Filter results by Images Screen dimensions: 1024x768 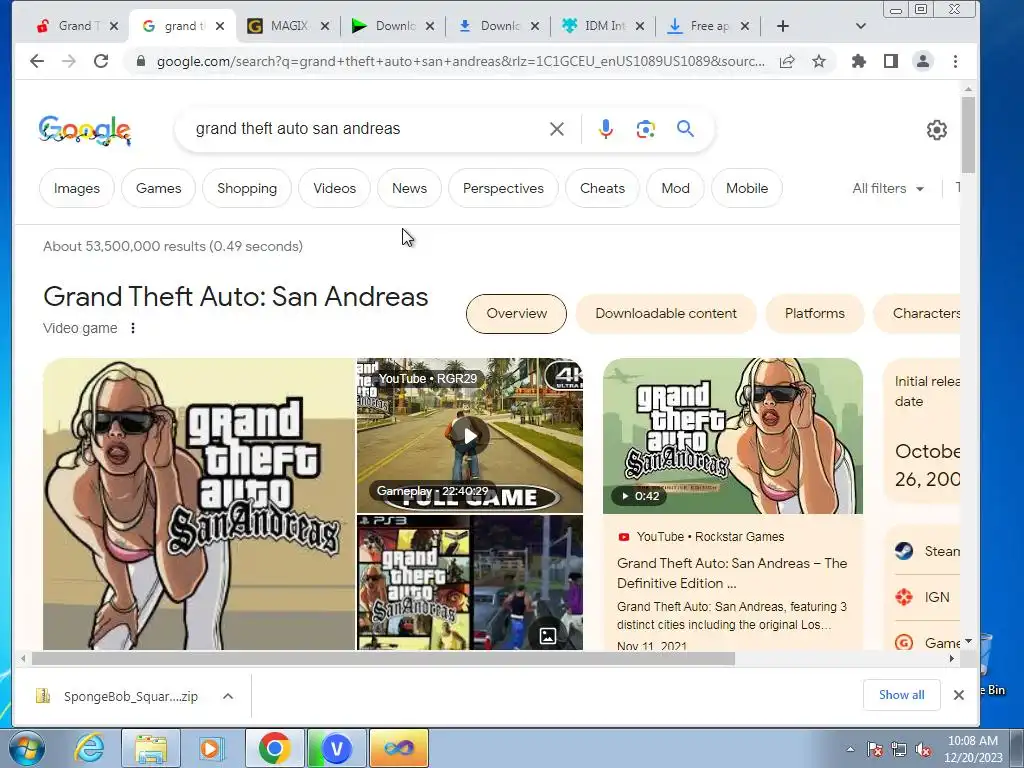(x=76, y=188)
